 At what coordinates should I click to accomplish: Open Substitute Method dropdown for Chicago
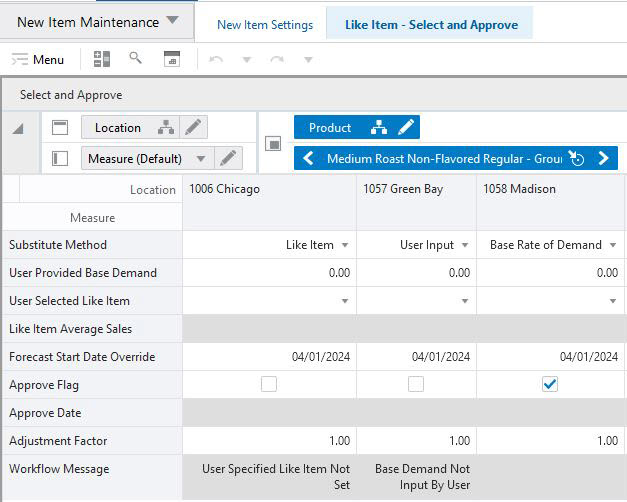point(345,245)
